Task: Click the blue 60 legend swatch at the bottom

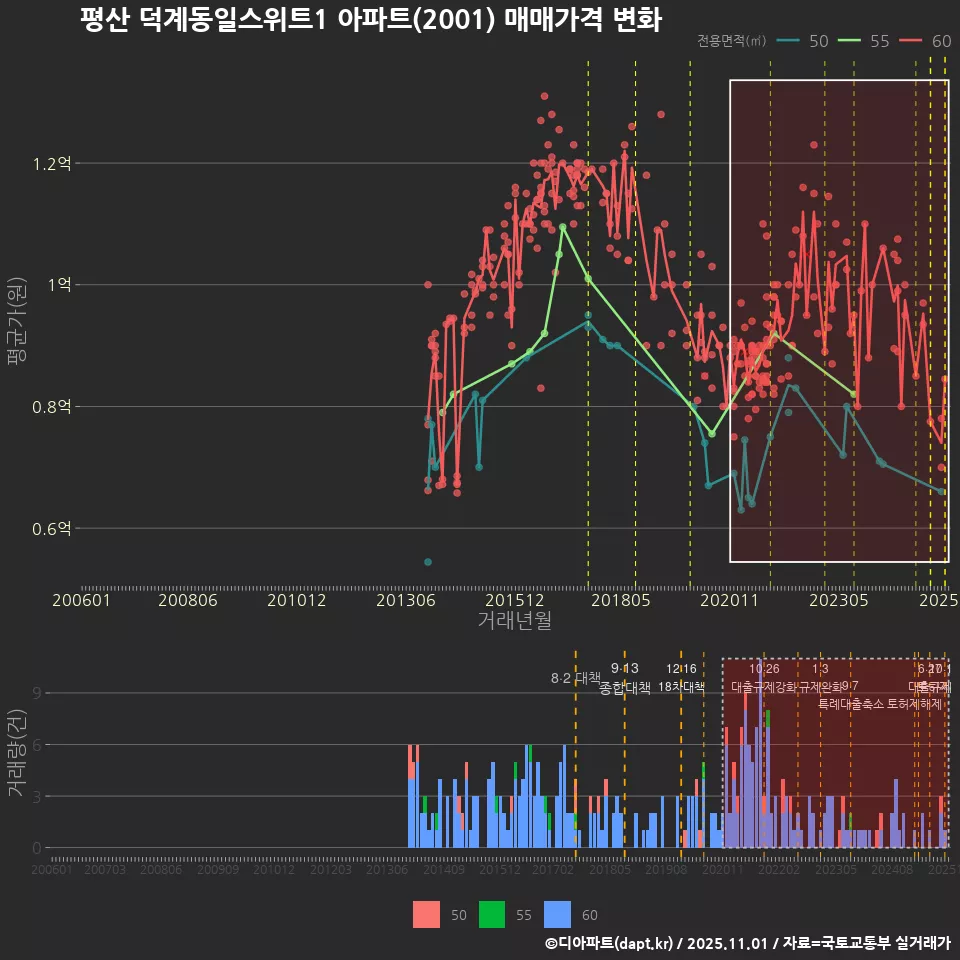Action: (556, 913)
